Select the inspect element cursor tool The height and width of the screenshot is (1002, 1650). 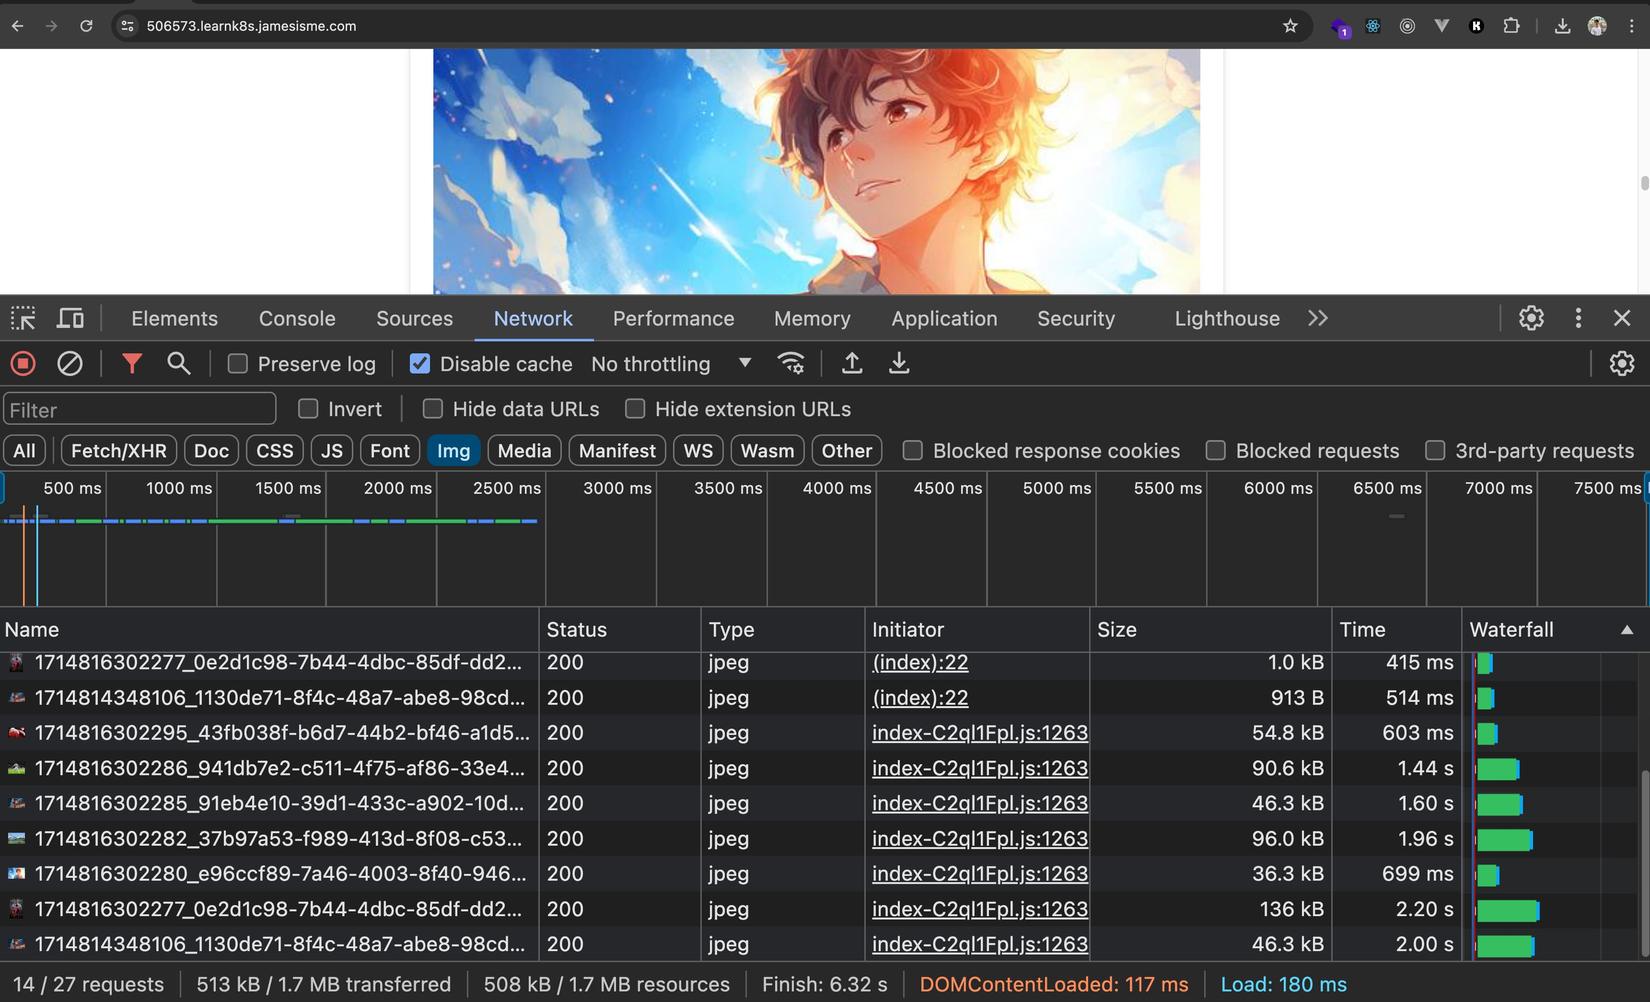pyautogui.click(x=23, y=317)
